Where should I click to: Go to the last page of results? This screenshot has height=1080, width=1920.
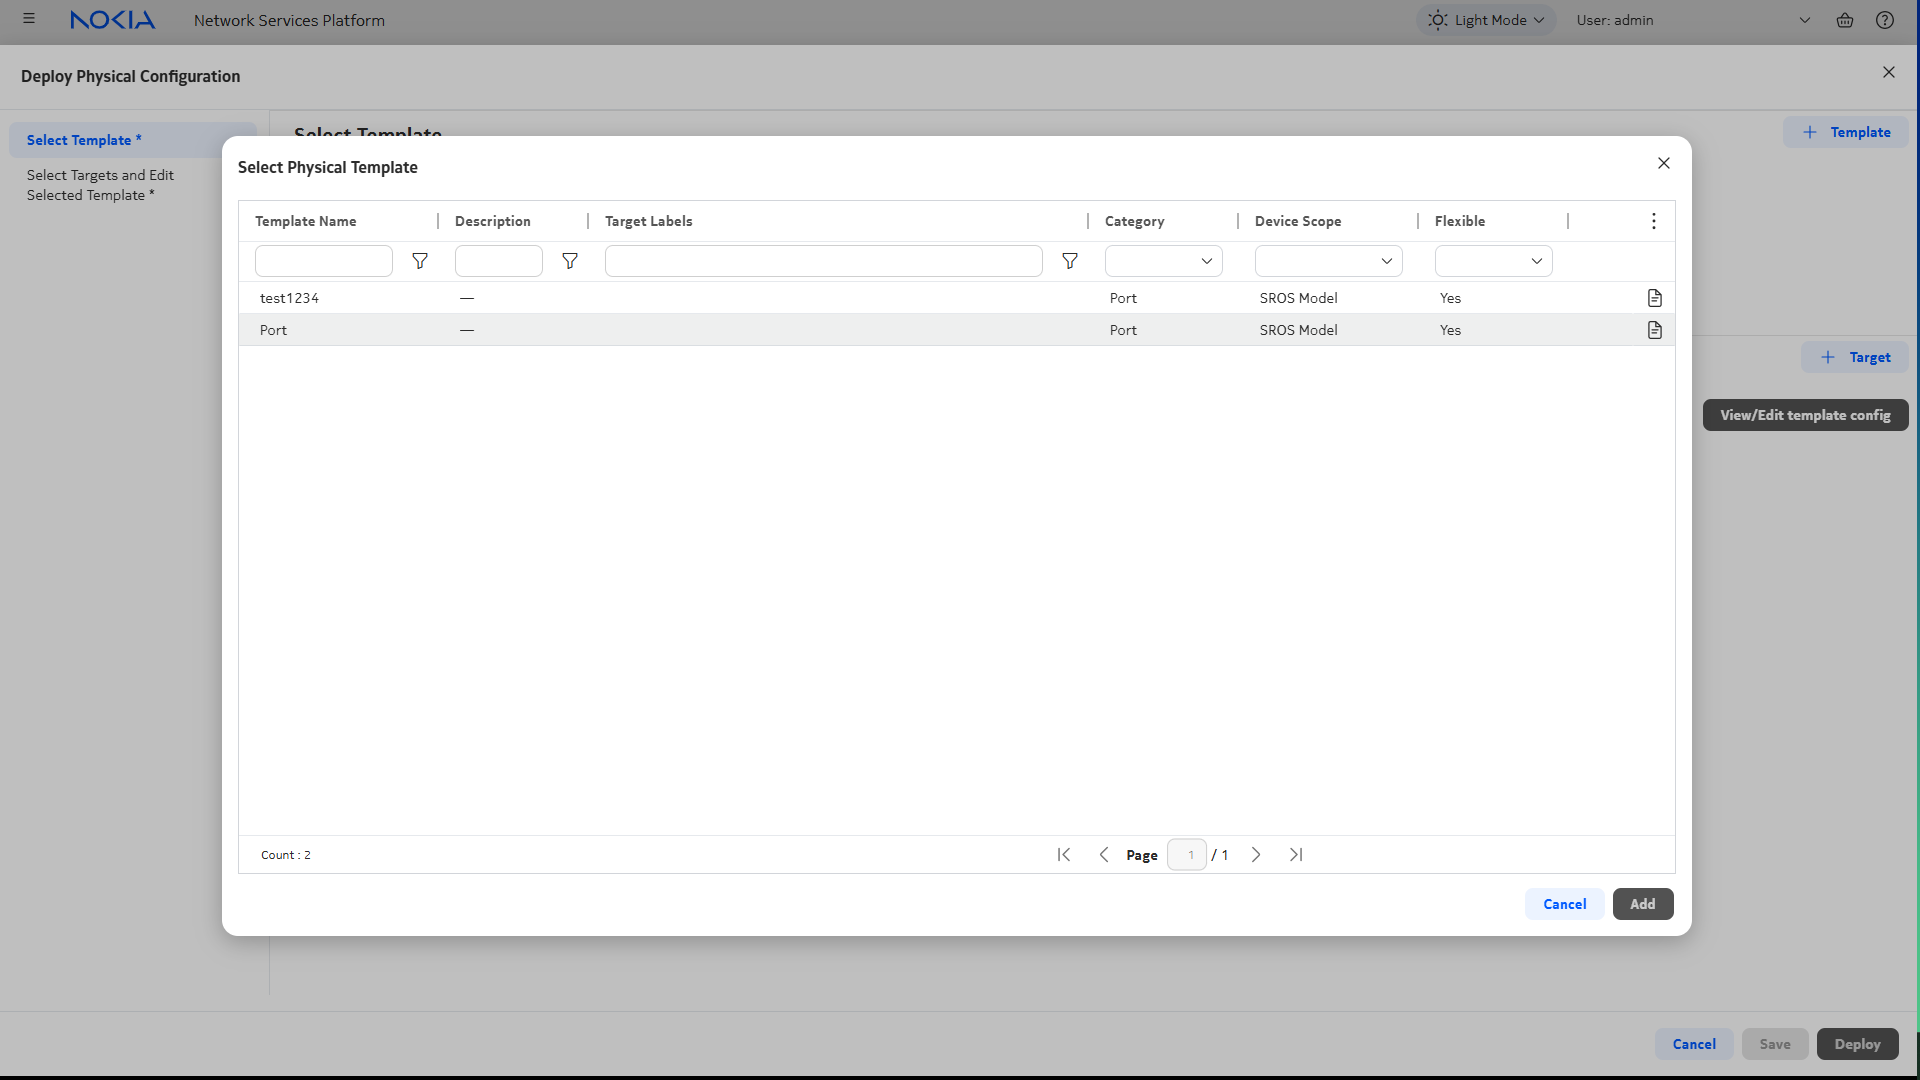[1296, 855]
